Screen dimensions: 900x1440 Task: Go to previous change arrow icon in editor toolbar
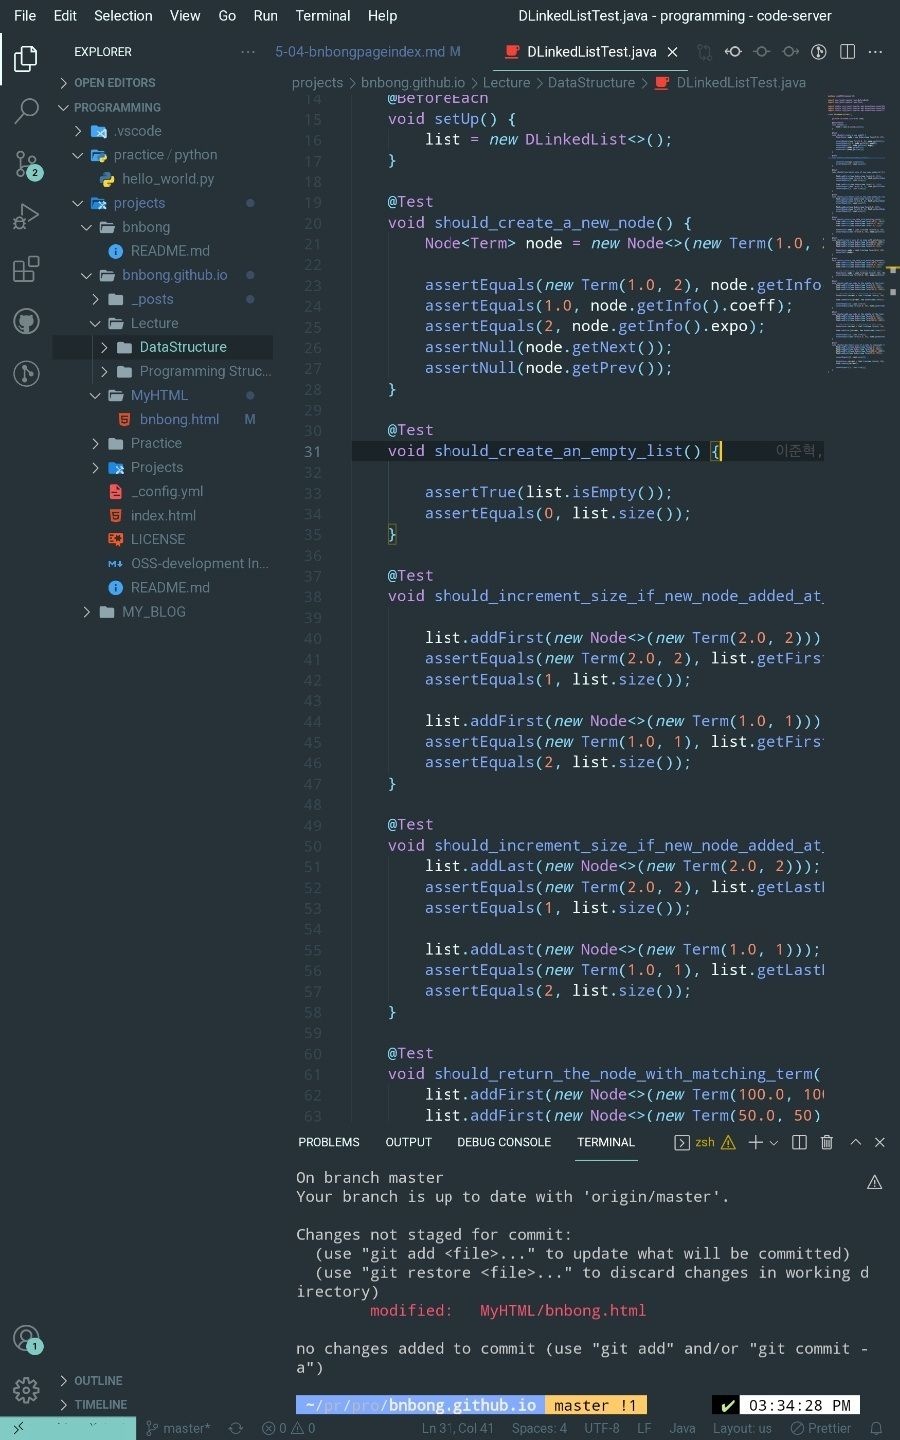pos(733,52)
